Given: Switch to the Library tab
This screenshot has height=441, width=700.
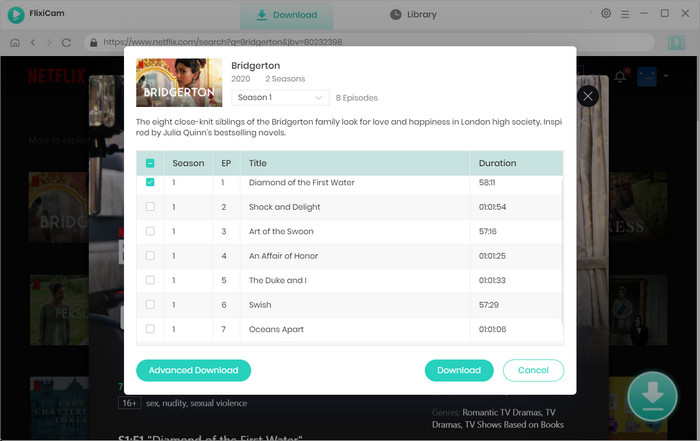Looking at the screenshot, I should pyautogui.click(x=413, y=15).
